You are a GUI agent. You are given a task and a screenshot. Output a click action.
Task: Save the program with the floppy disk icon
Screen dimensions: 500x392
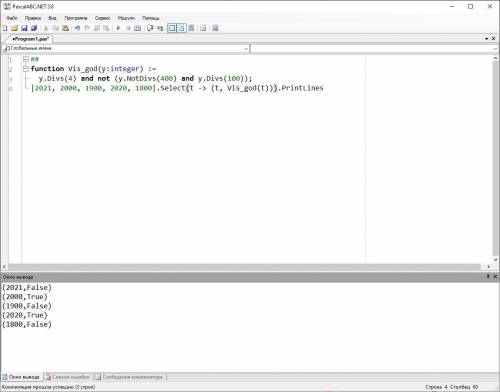(x=24, y=28)
